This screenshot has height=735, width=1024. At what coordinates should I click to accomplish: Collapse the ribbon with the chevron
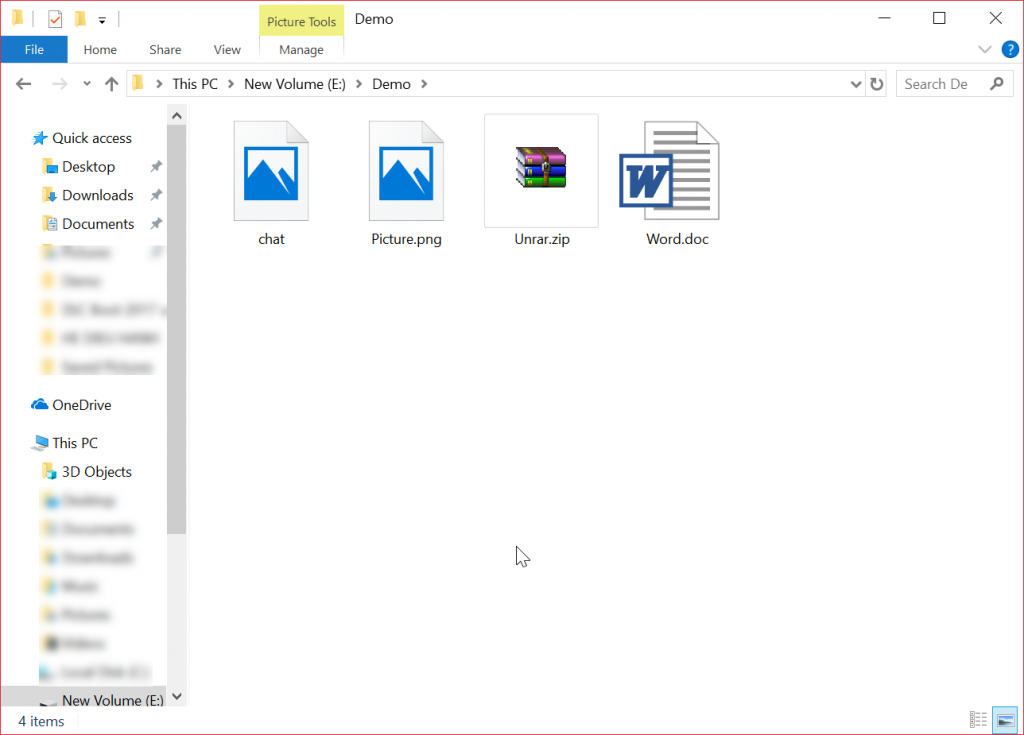pyautogui.click(x=985, y=49)
